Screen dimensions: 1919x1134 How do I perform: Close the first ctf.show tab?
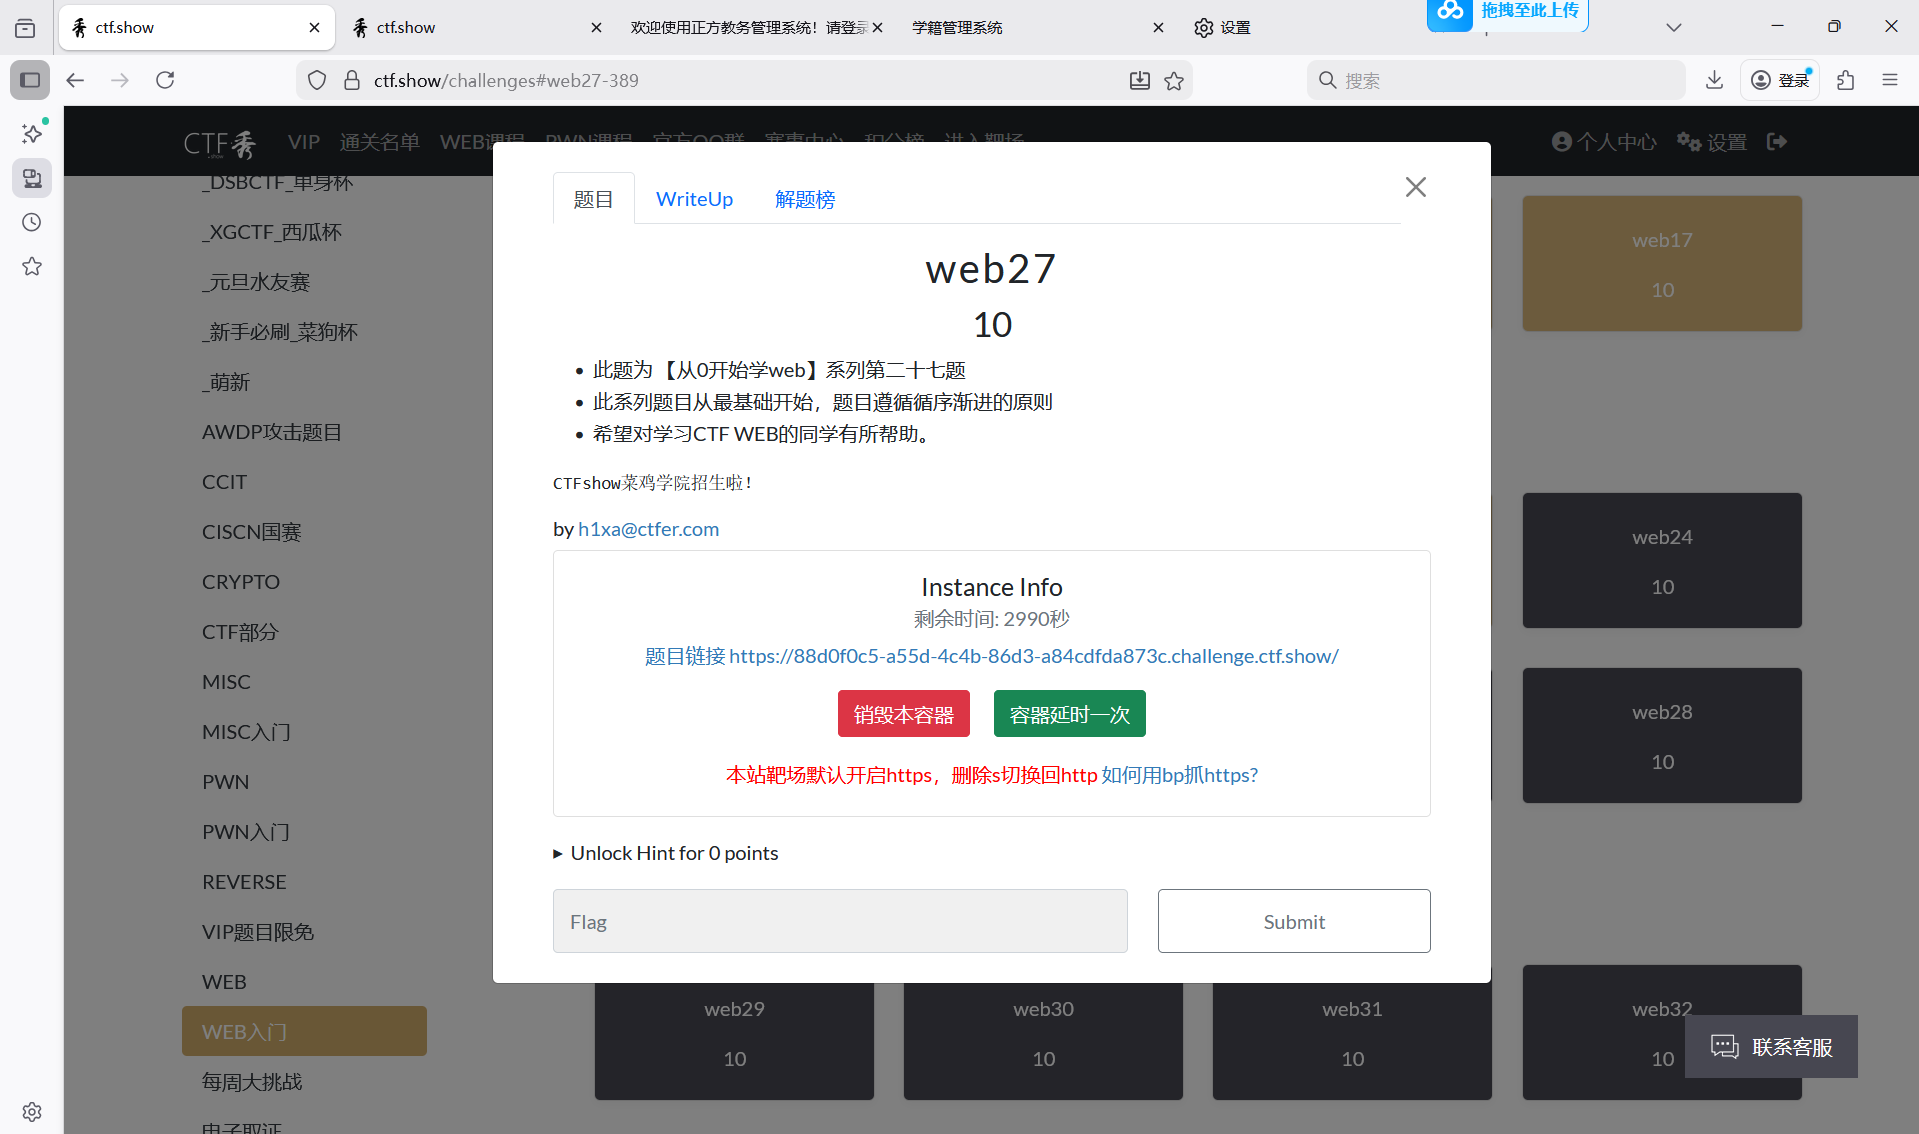tap(314, 28)
